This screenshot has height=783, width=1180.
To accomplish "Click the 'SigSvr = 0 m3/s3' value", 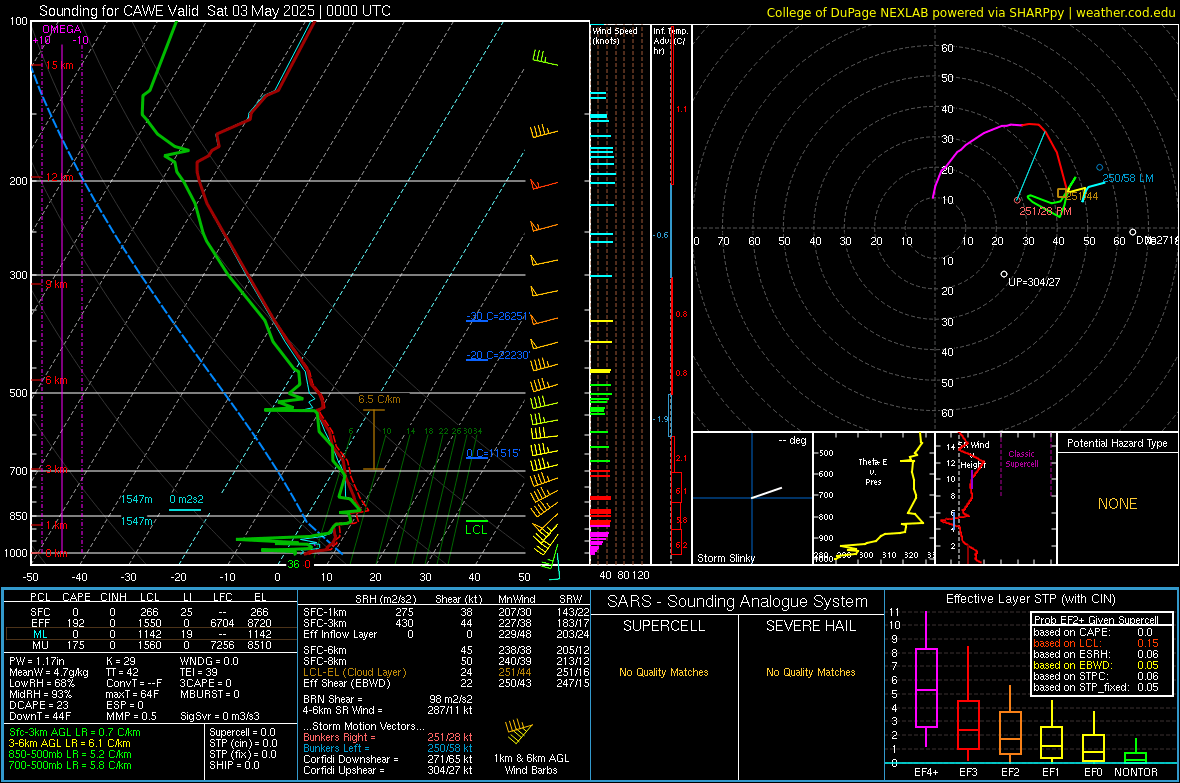I will click(x=220, y=716).
